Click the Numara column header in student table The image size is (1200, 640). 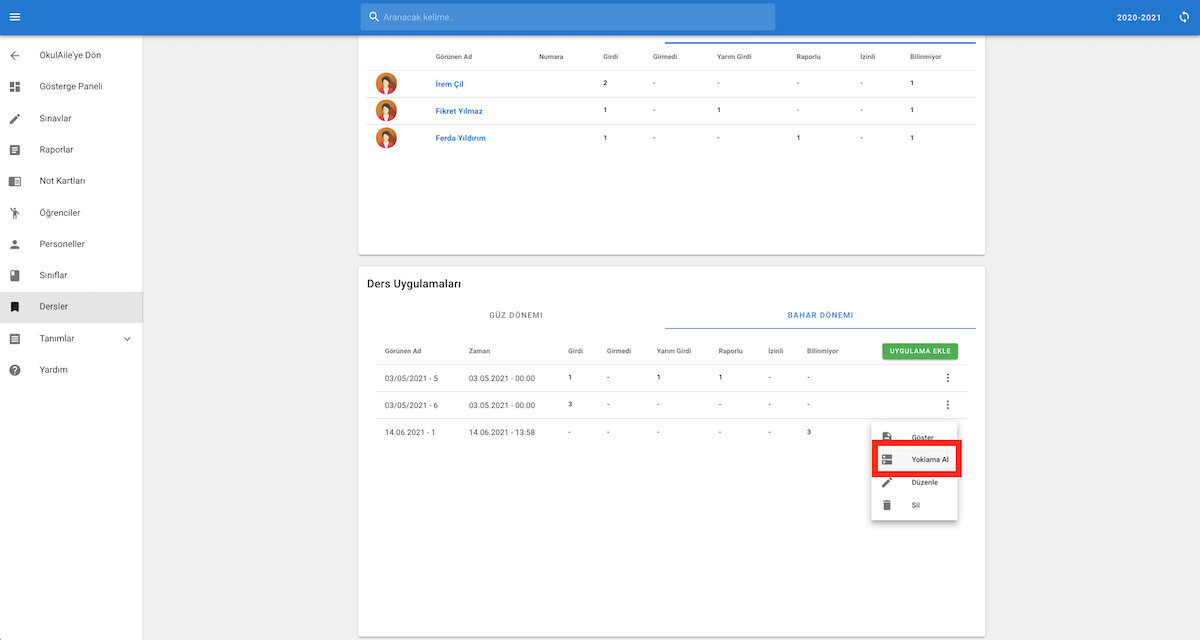(x=551, y=57)
